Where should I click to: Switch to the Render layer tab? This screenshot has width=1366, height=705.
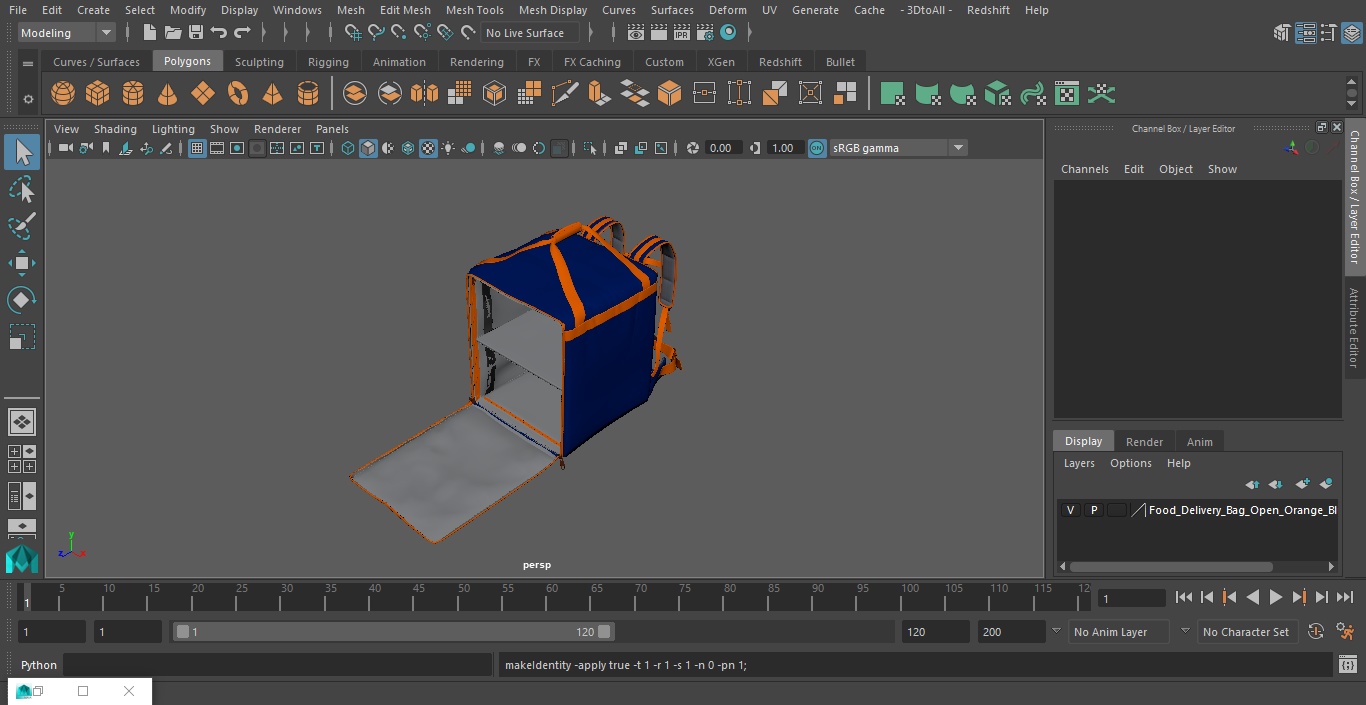(x=1144, y=442)
